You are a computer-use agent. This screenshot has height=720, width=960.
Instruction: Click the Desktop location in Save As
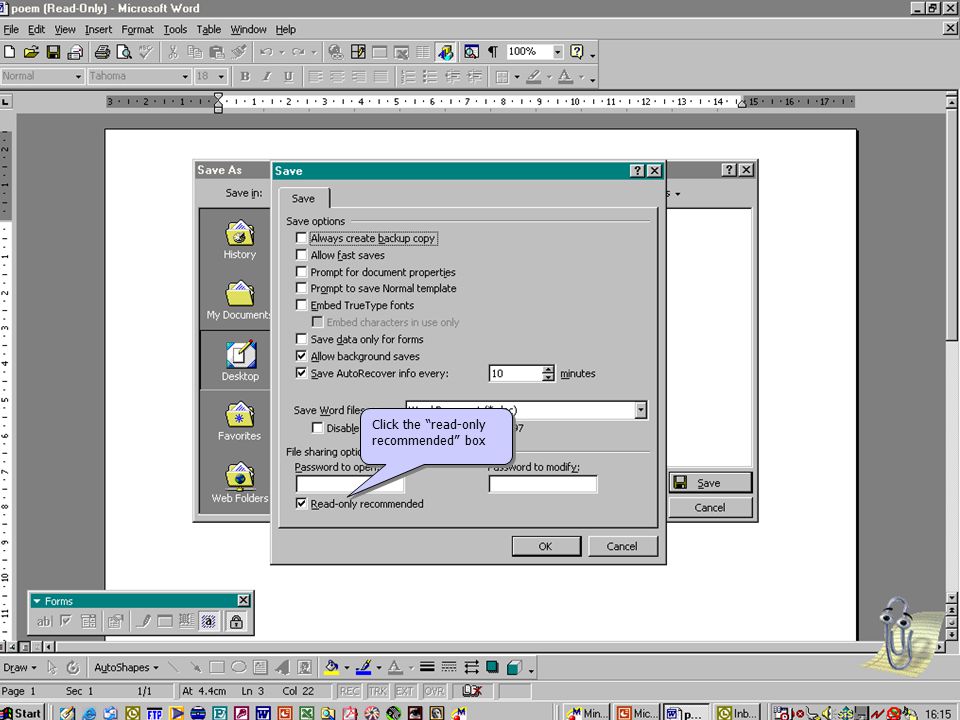[240, 361]
